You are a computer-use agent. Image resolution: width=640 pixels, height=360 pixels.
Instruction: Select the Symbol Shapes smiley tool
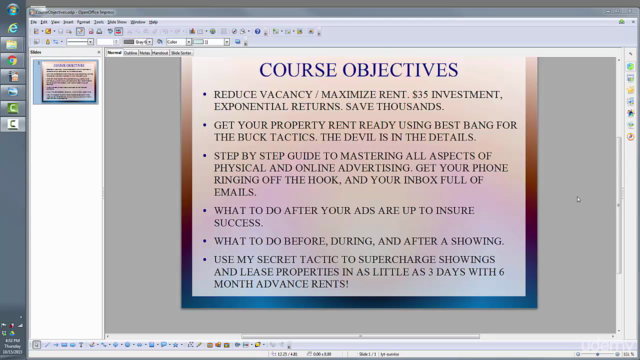tap(127, 345)
